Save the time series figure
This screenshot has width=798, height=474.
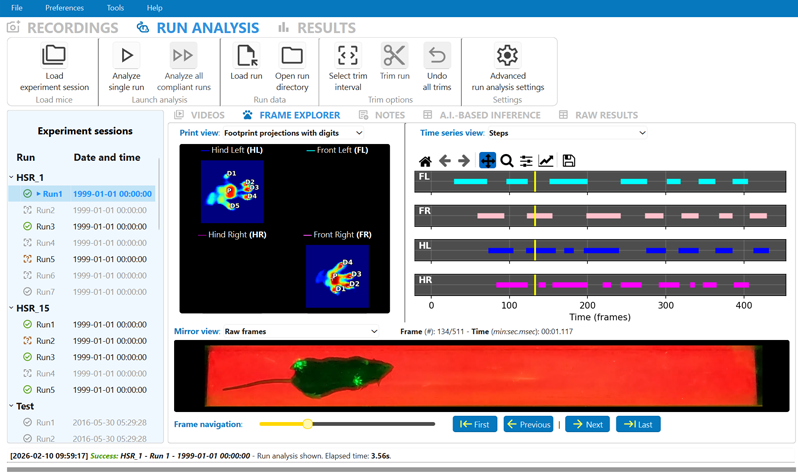coord(569,161)
